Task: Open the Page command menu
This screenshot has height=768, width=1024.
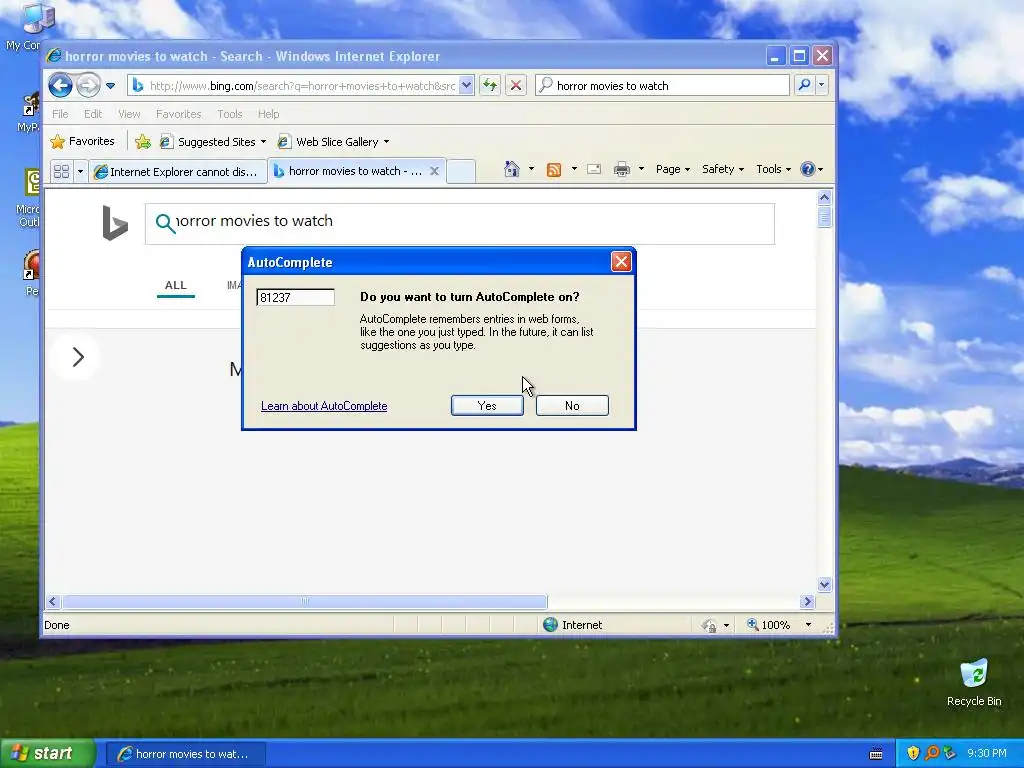Action: point(673,169)
